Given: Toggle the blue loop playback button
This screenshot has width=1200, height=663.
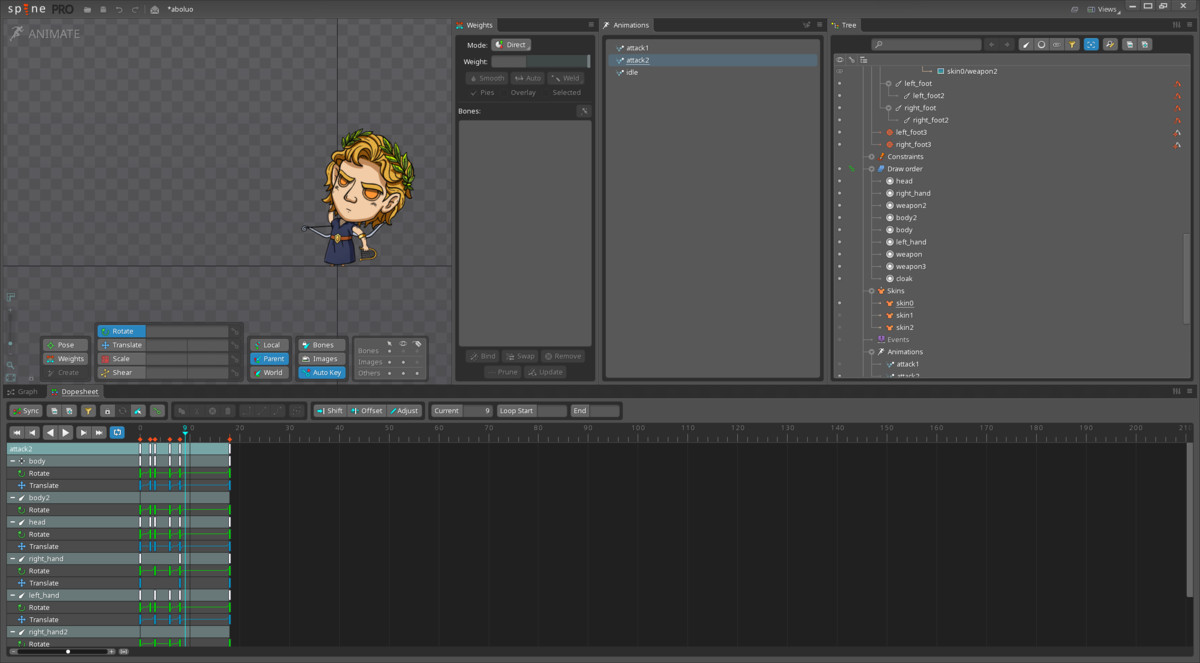Looking at the screenshot, I should [x=117, y=432].
